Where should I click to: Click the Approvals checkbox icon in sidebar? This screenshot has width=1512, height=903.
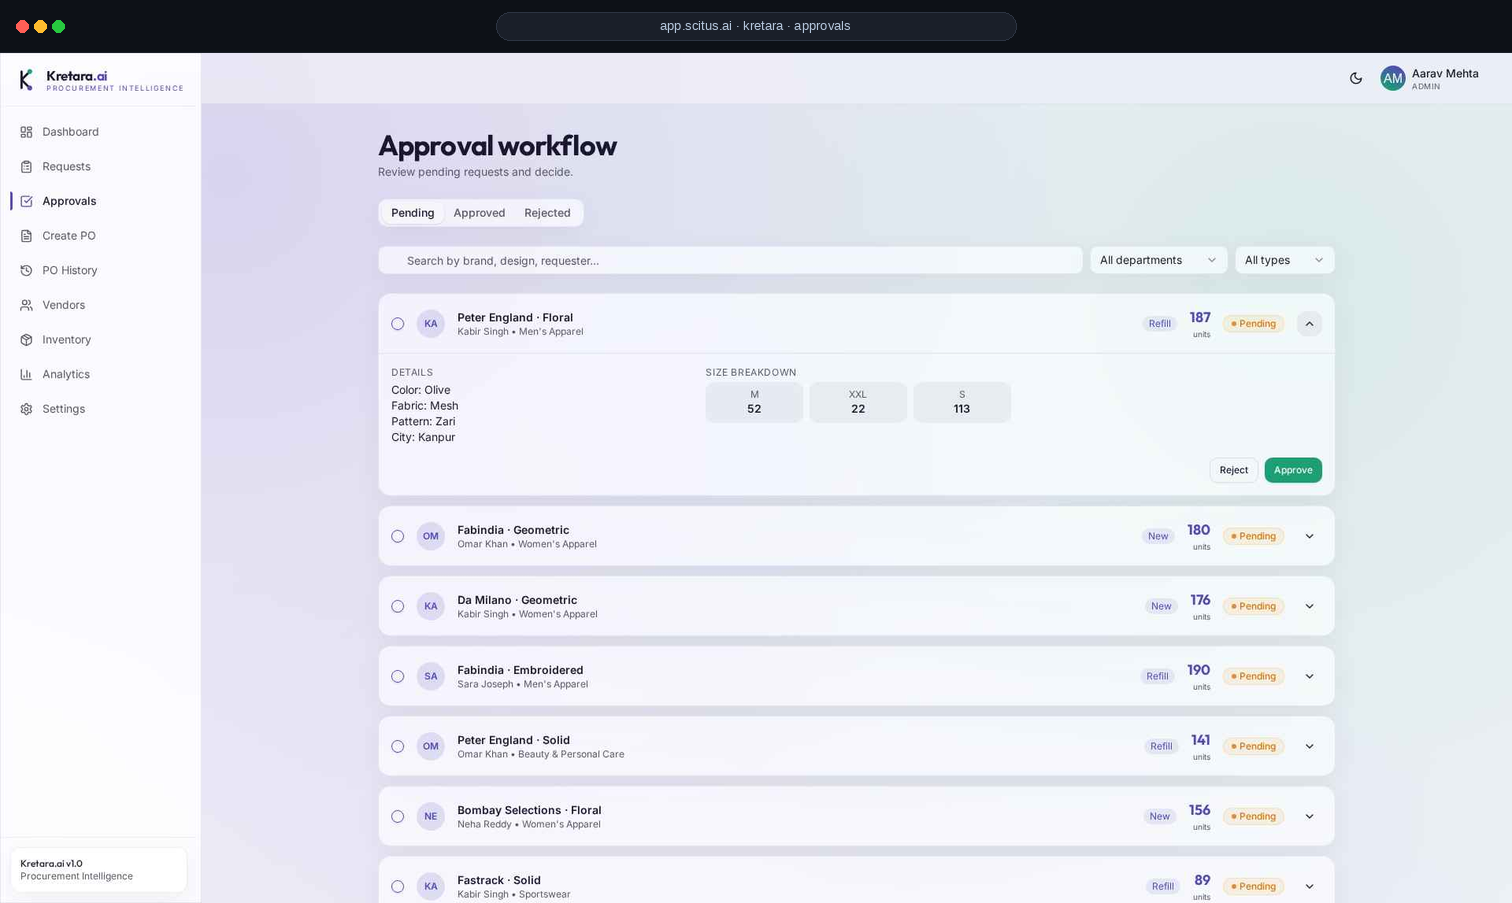coord(27,201)
